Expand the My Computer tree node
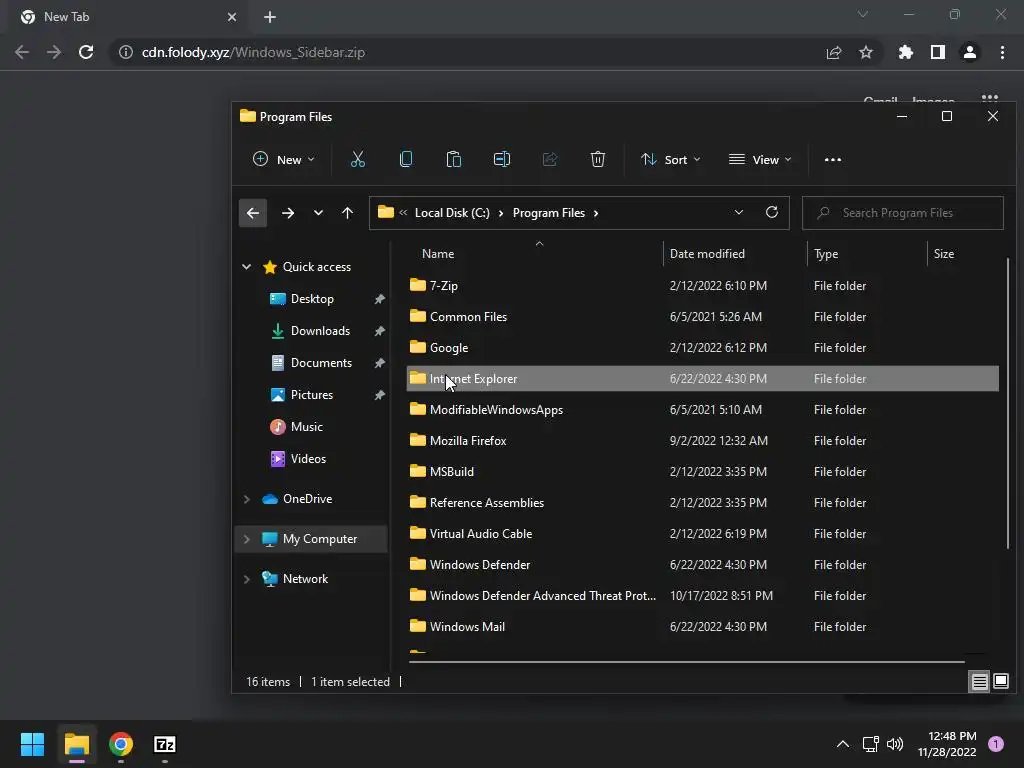This screenshot has height=768, width=1024. tap(247, 539)
